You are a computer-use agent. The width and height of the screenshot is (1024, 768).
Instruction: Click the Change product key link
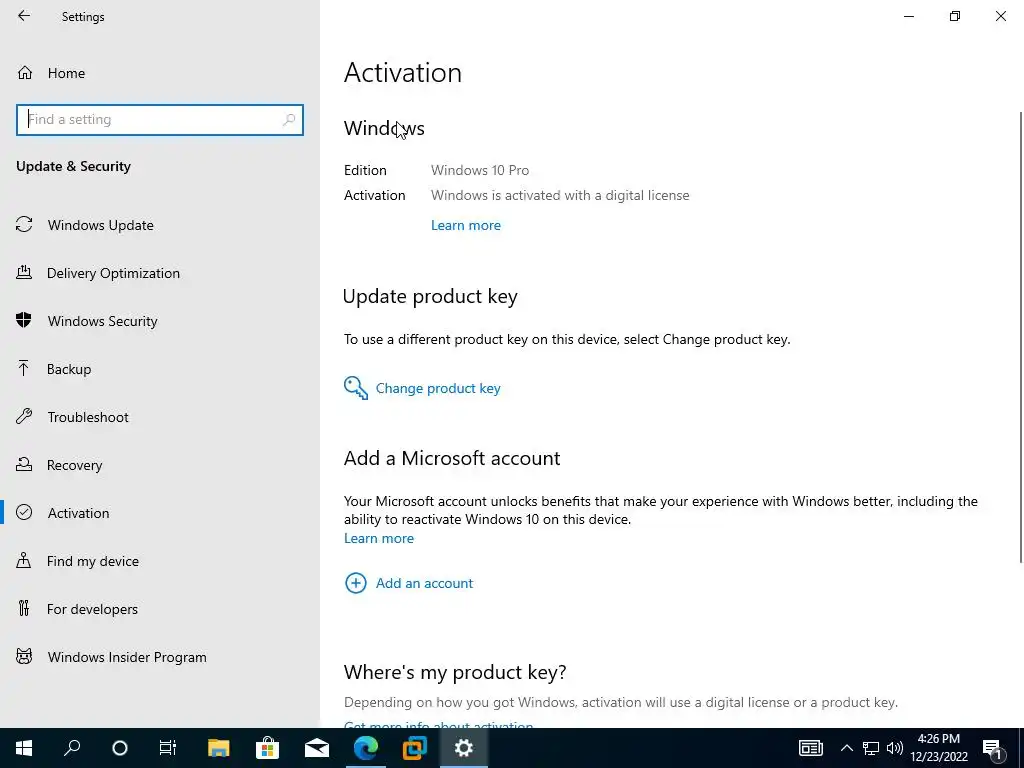coord(438,388)
